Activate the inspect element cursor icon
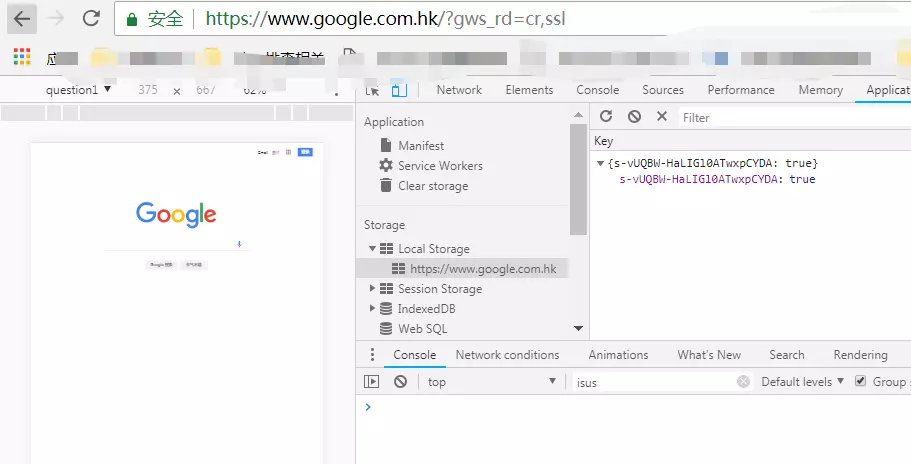 372,91
